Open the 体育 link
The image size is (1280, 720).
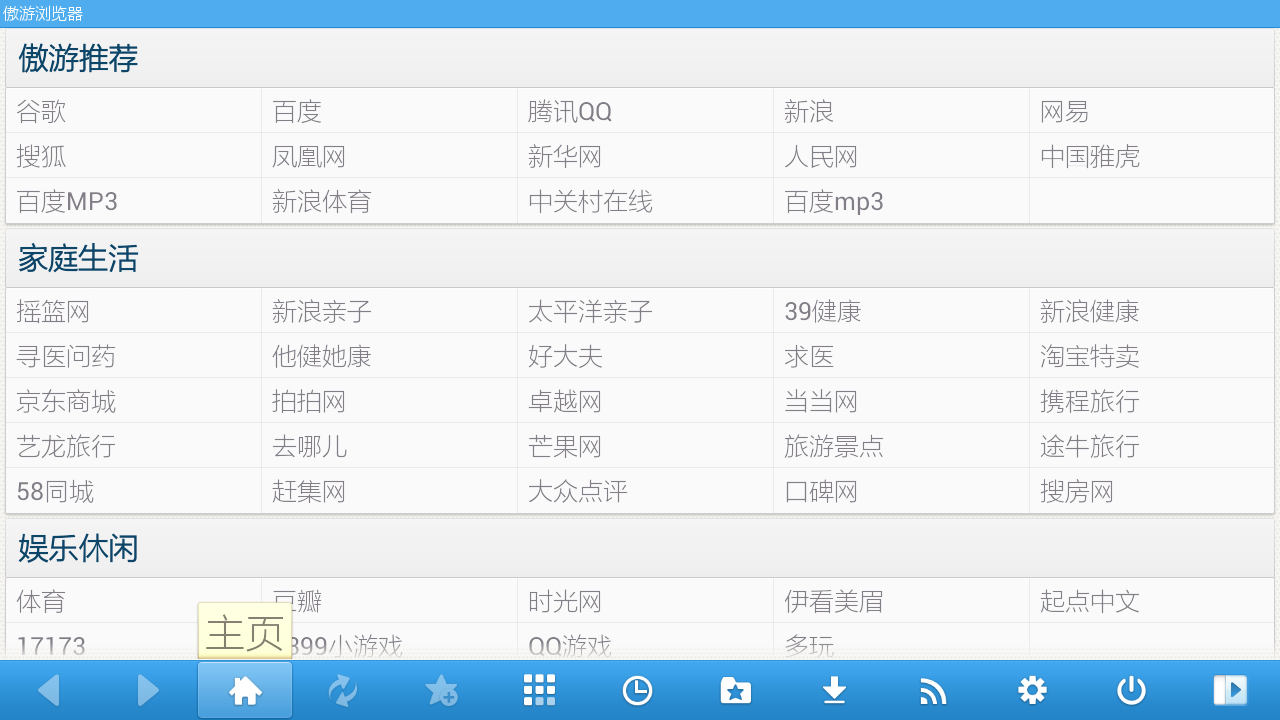click(x=41, y=601)
